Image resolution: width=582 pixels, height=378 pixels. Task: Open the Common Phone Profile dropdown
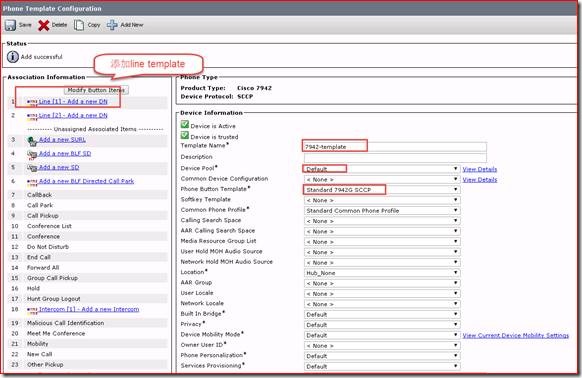pyautogui.click(x=382, y=211)
